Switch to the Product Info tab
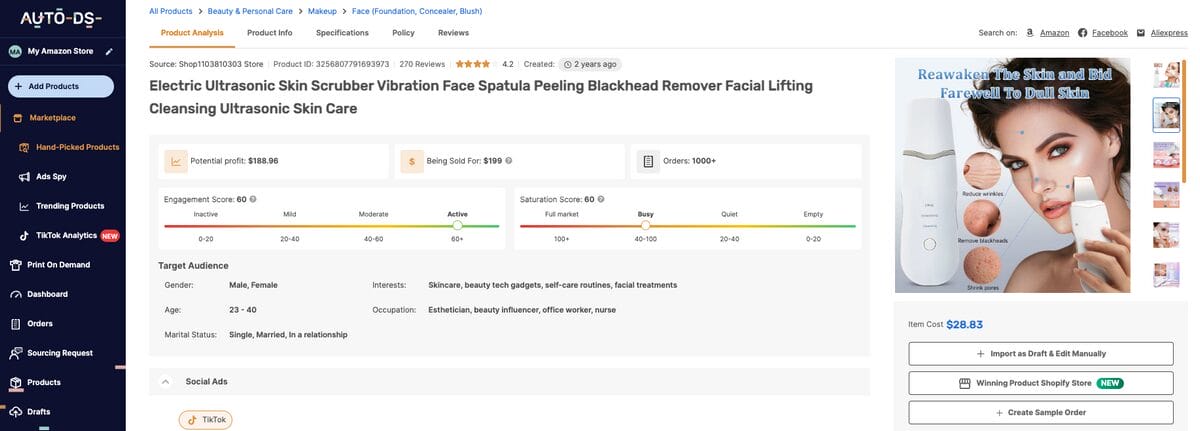The height and width of the screenshot is (431, 1200). pyautogui.click(x=270, y=33)
